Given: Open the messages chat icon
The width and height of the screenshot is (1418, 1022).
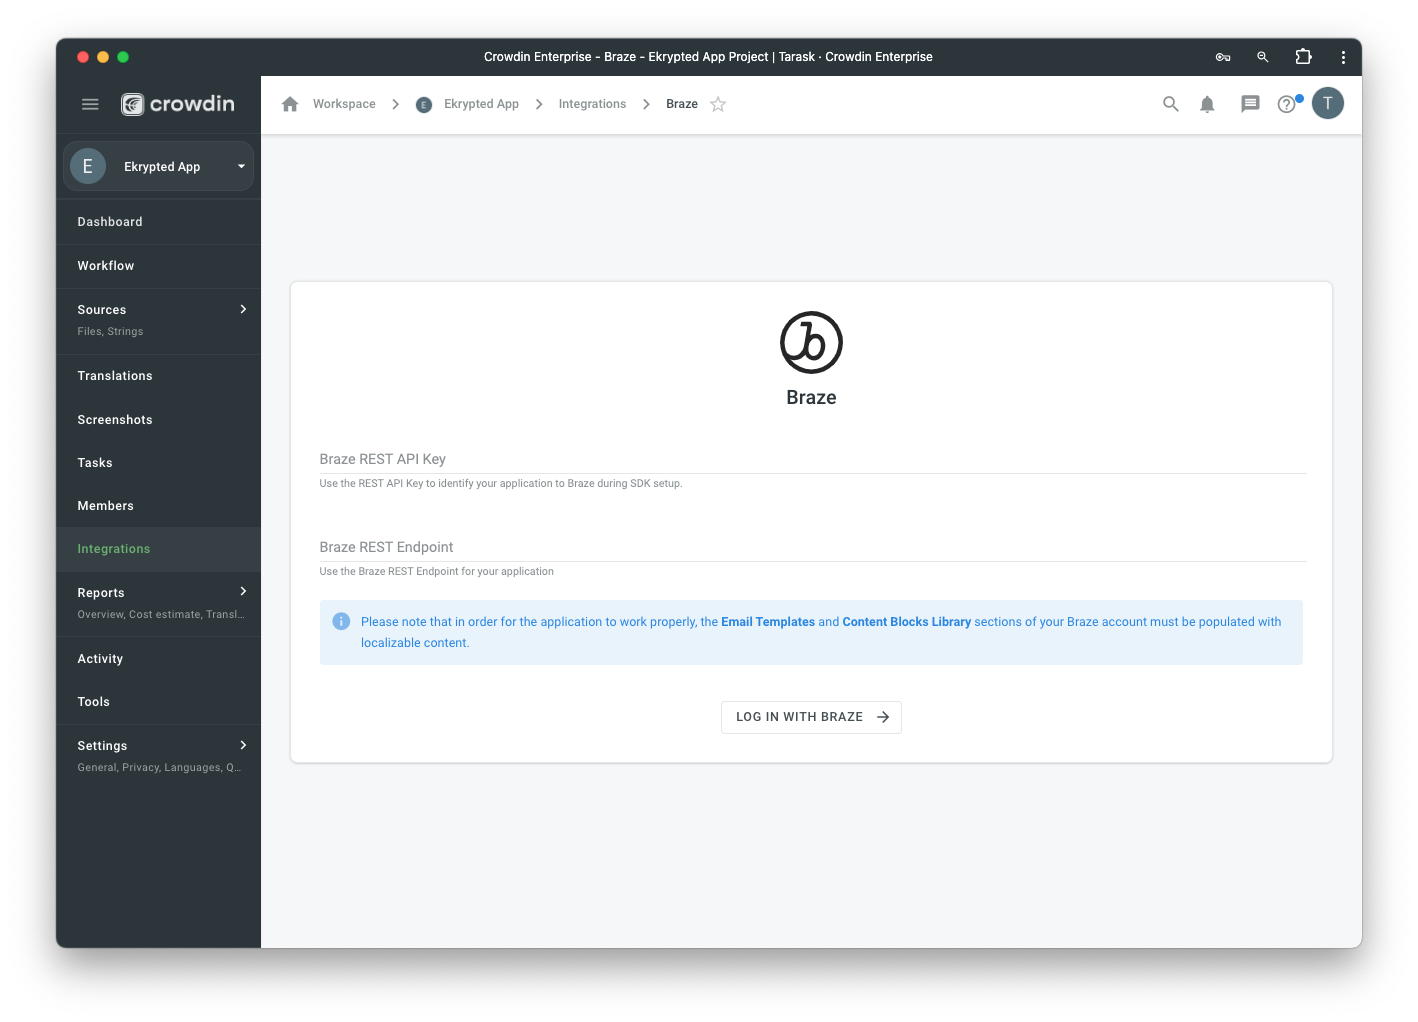Looking at the screenshot, I should [x=1250, y=104].
